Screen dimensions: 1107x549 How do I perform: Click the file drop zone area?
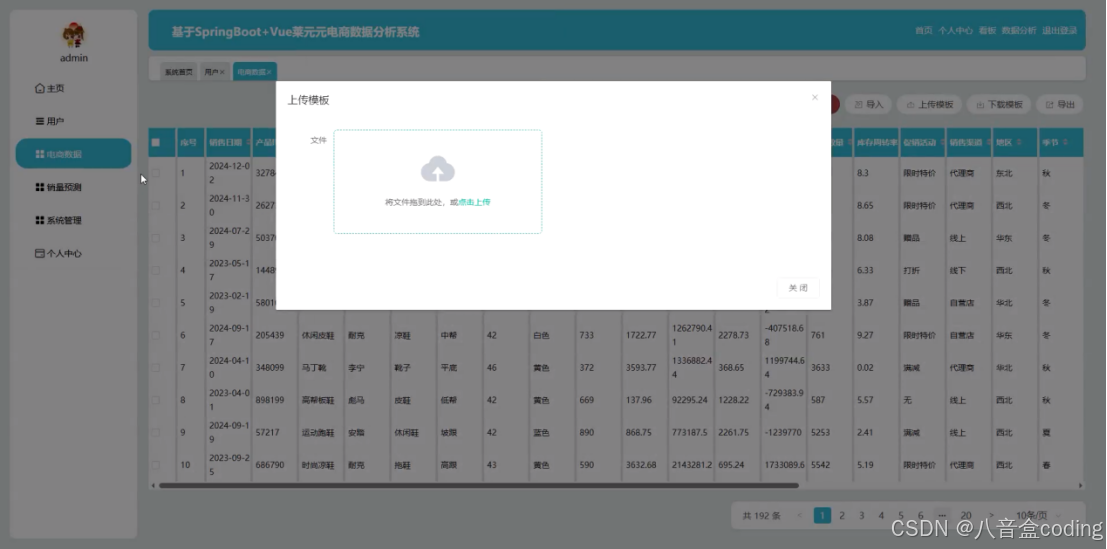tap(438, 181)
